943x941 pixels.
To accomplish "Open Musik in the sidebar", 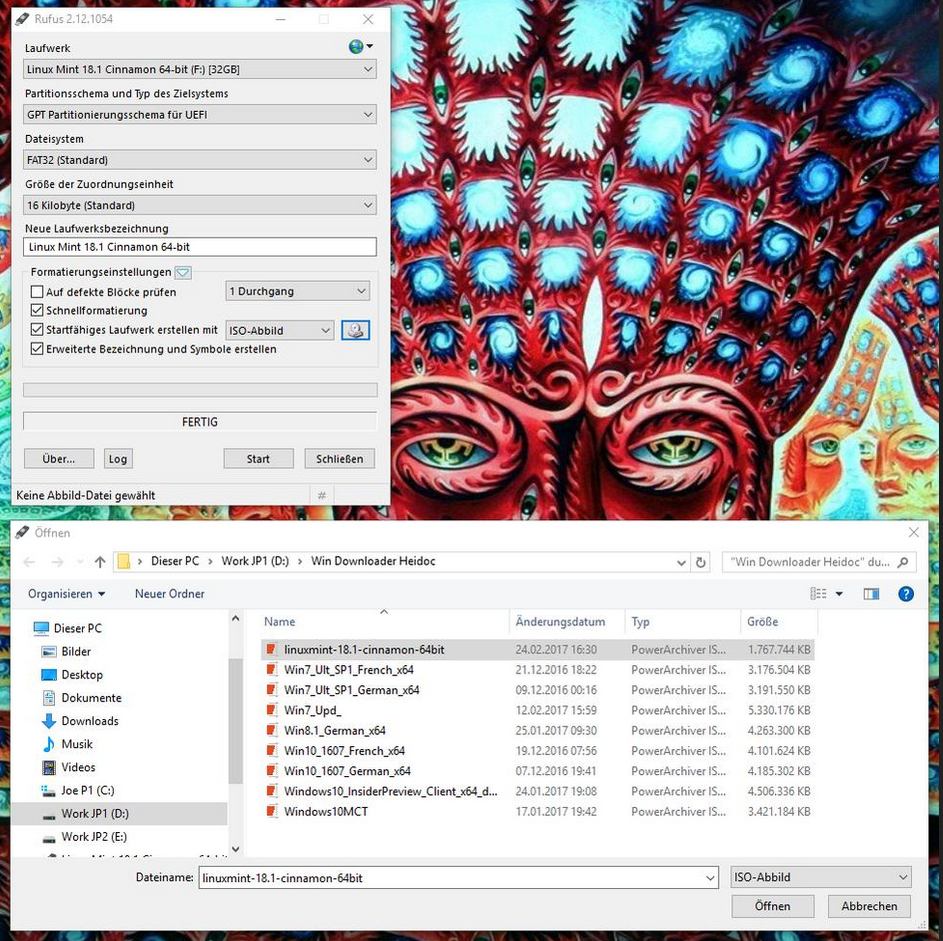I will point(77,744).
